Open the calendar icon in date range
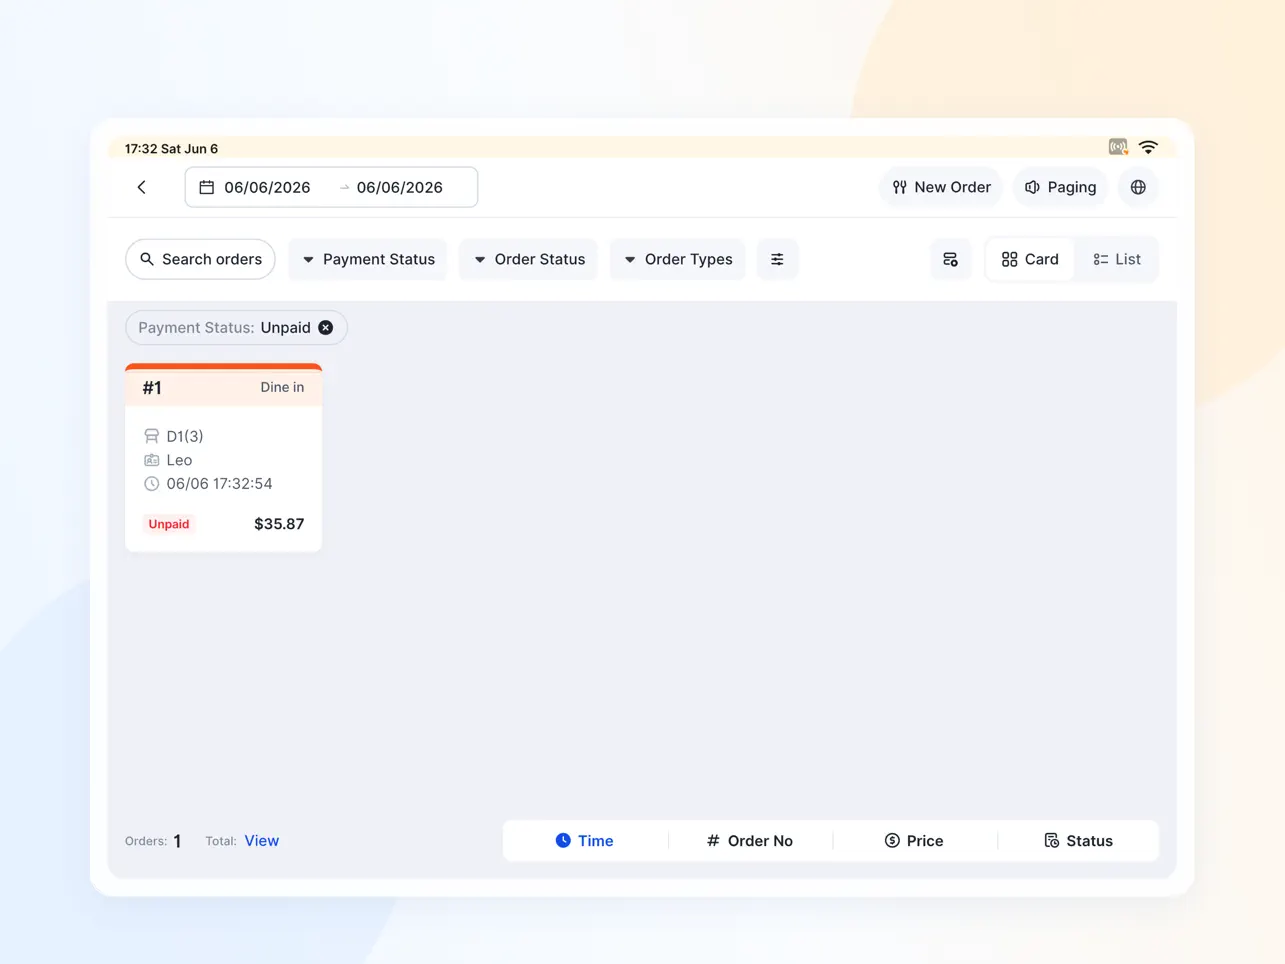 [207, 187]
